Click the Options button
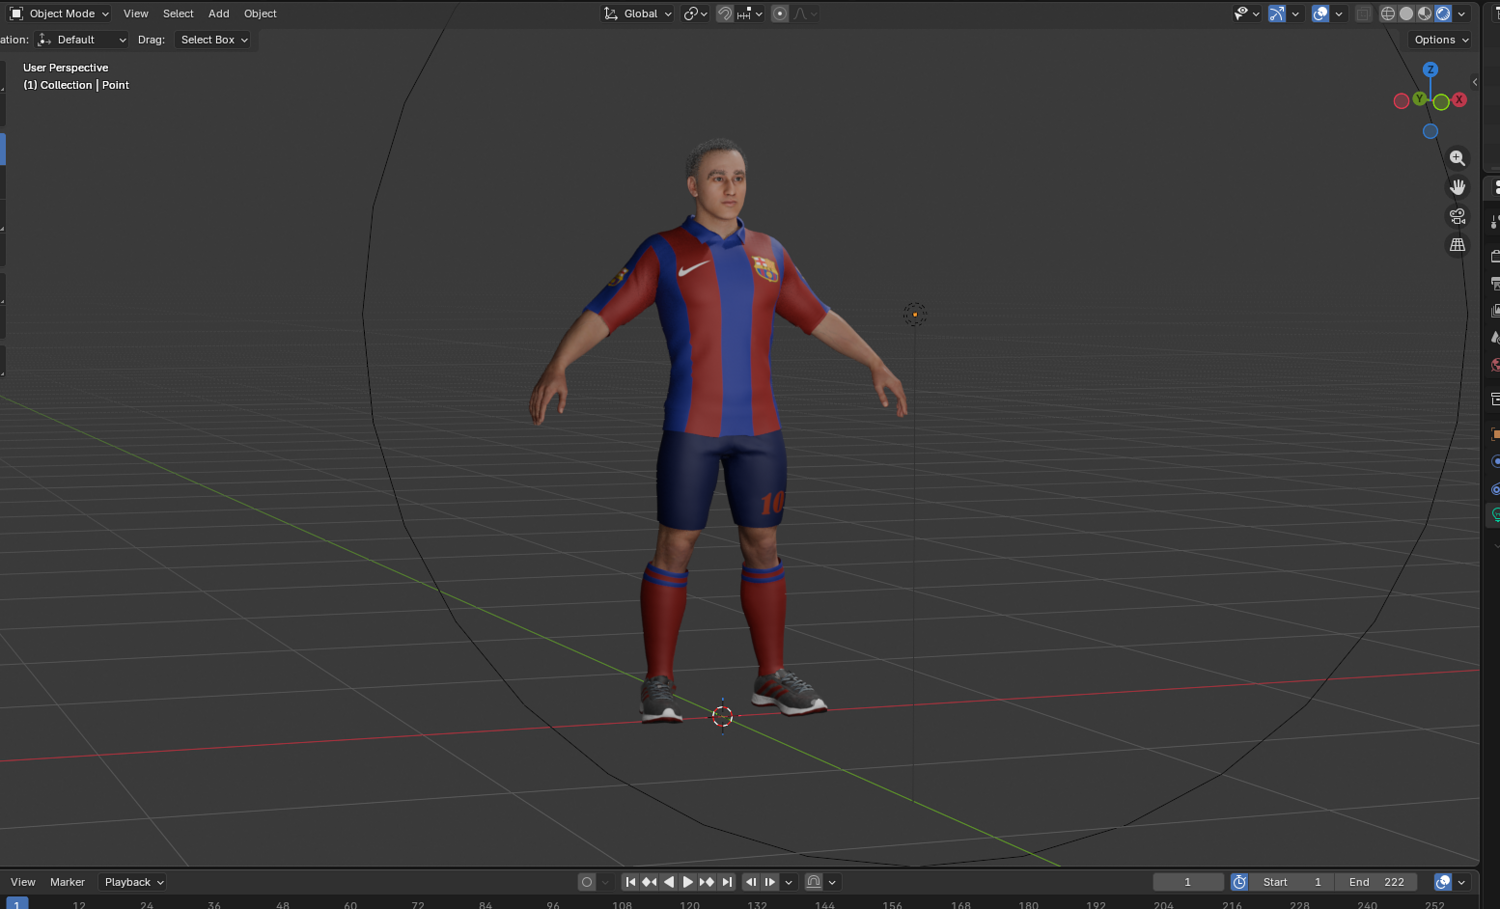The width and height of the screenshot is (1500, 909). [x=1441, y=40]
